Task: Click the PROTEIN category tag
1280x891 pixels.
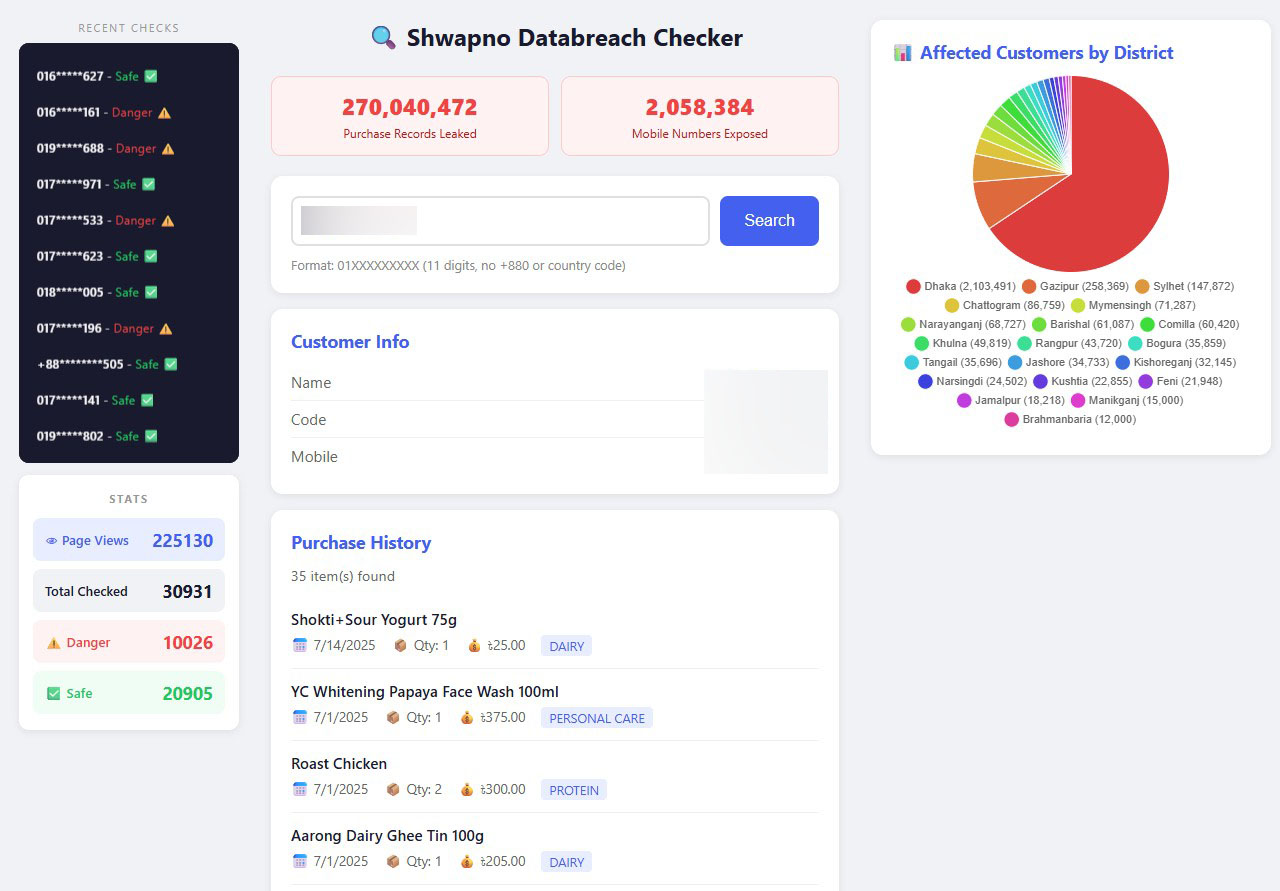Action: [574, 790]
